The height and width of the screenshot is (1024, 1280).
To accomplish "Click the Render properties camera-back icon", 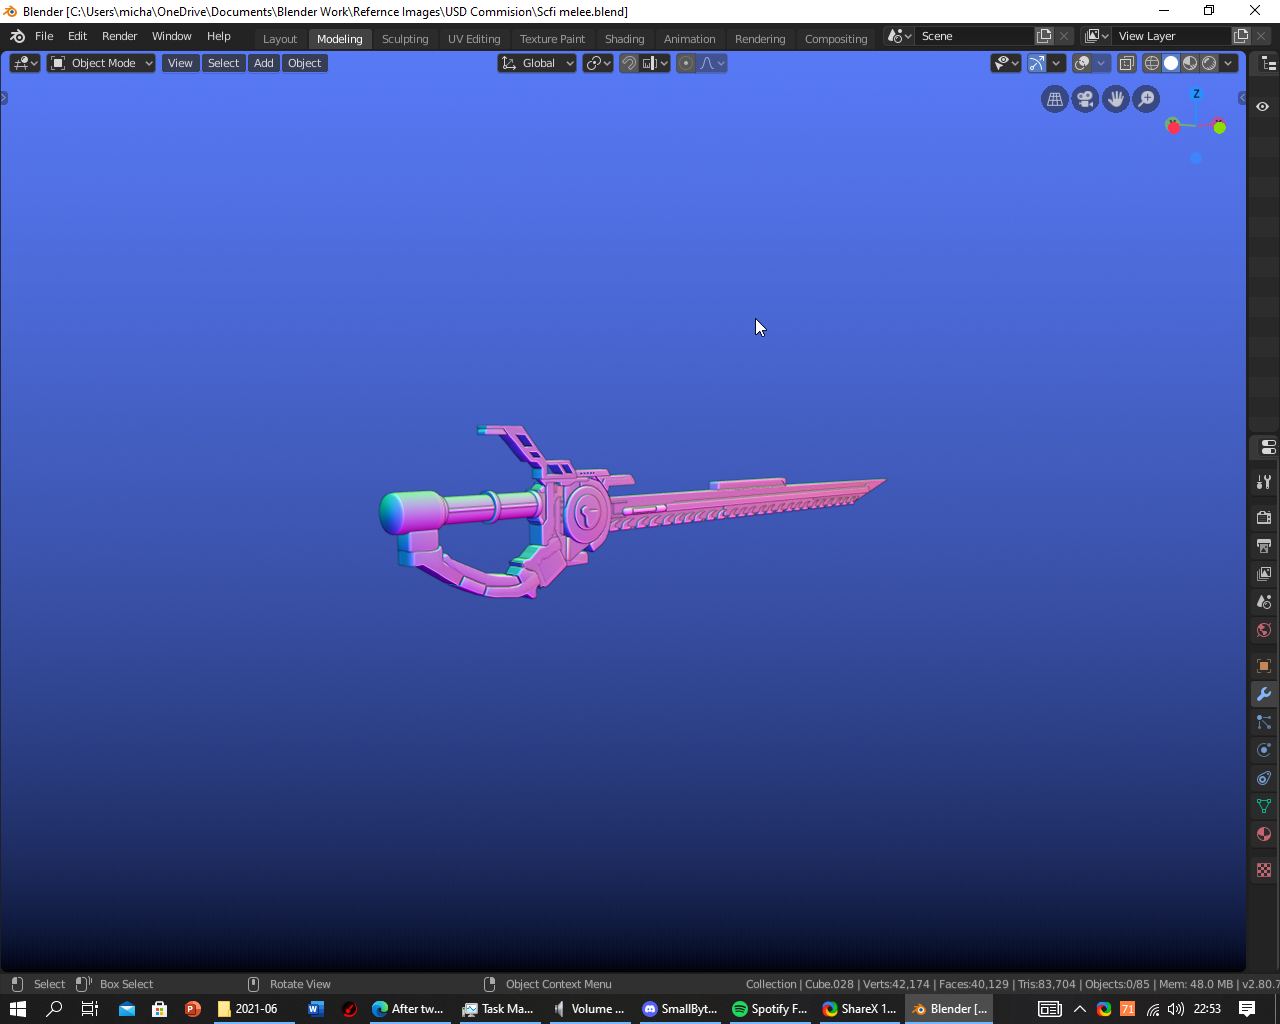I will [1264, 517].
